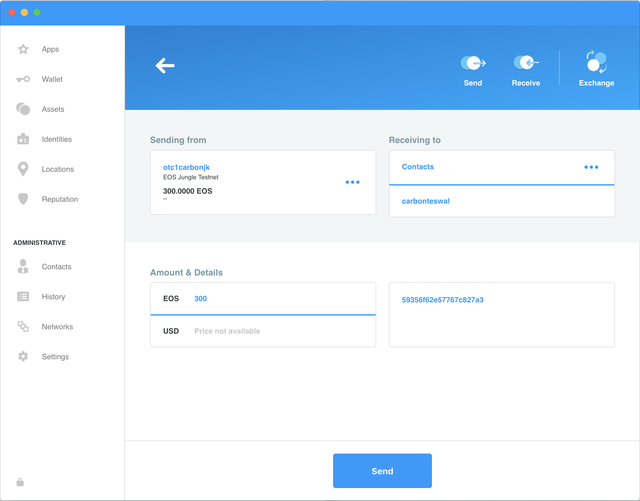
Task: Select the Networks icon
Action: (23, 326)
